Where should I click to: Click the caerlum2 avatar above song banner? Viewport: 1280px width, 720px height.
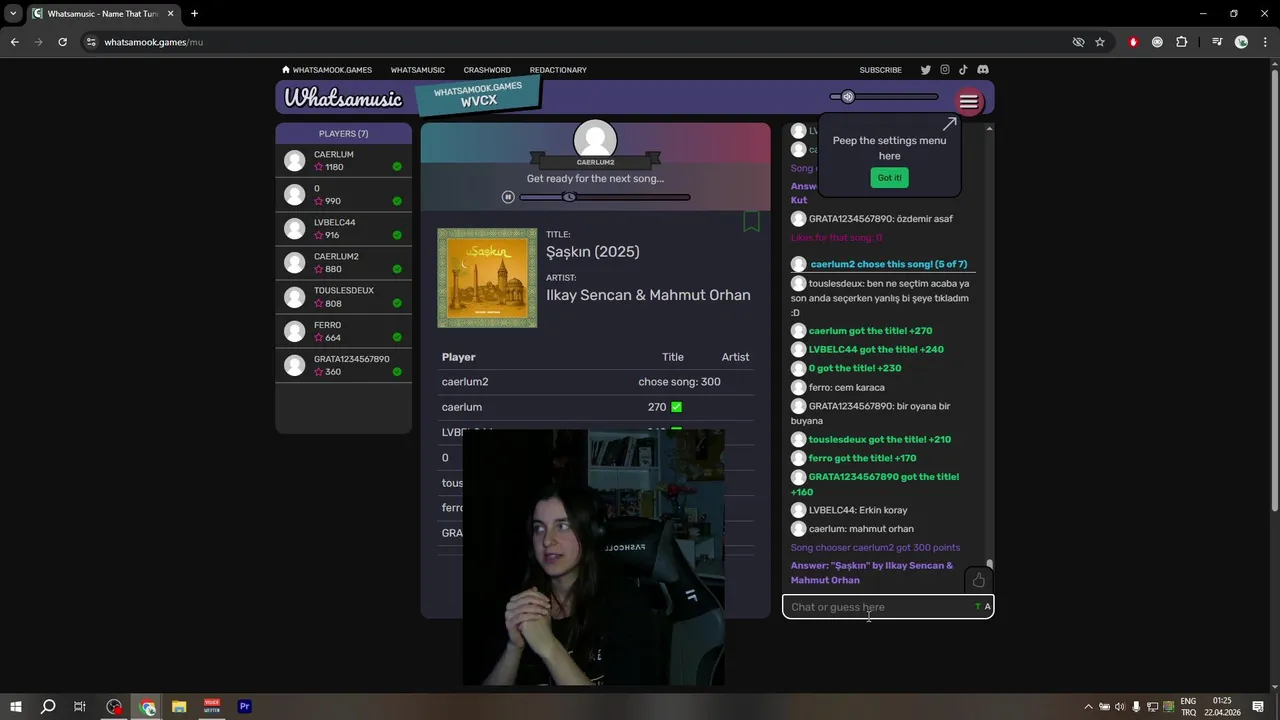pos(595,141)
